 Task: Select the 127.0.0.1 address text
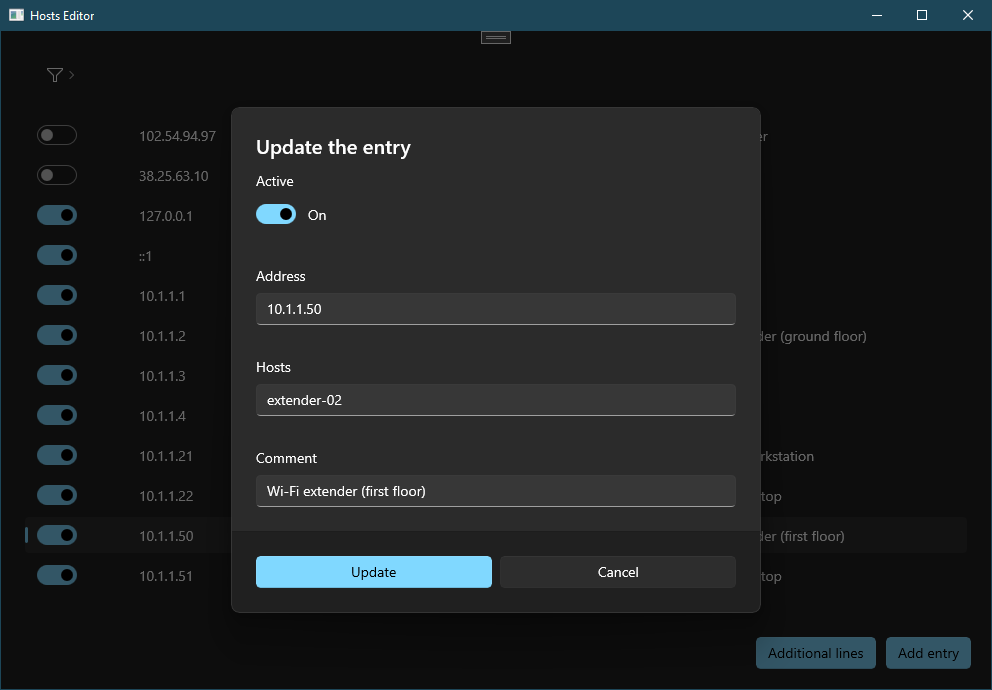(166, 216)
